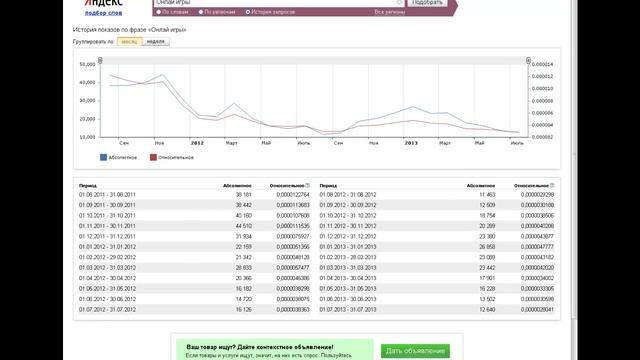
Task: Clear the search query with the X icon
Action: pos(400,2)
